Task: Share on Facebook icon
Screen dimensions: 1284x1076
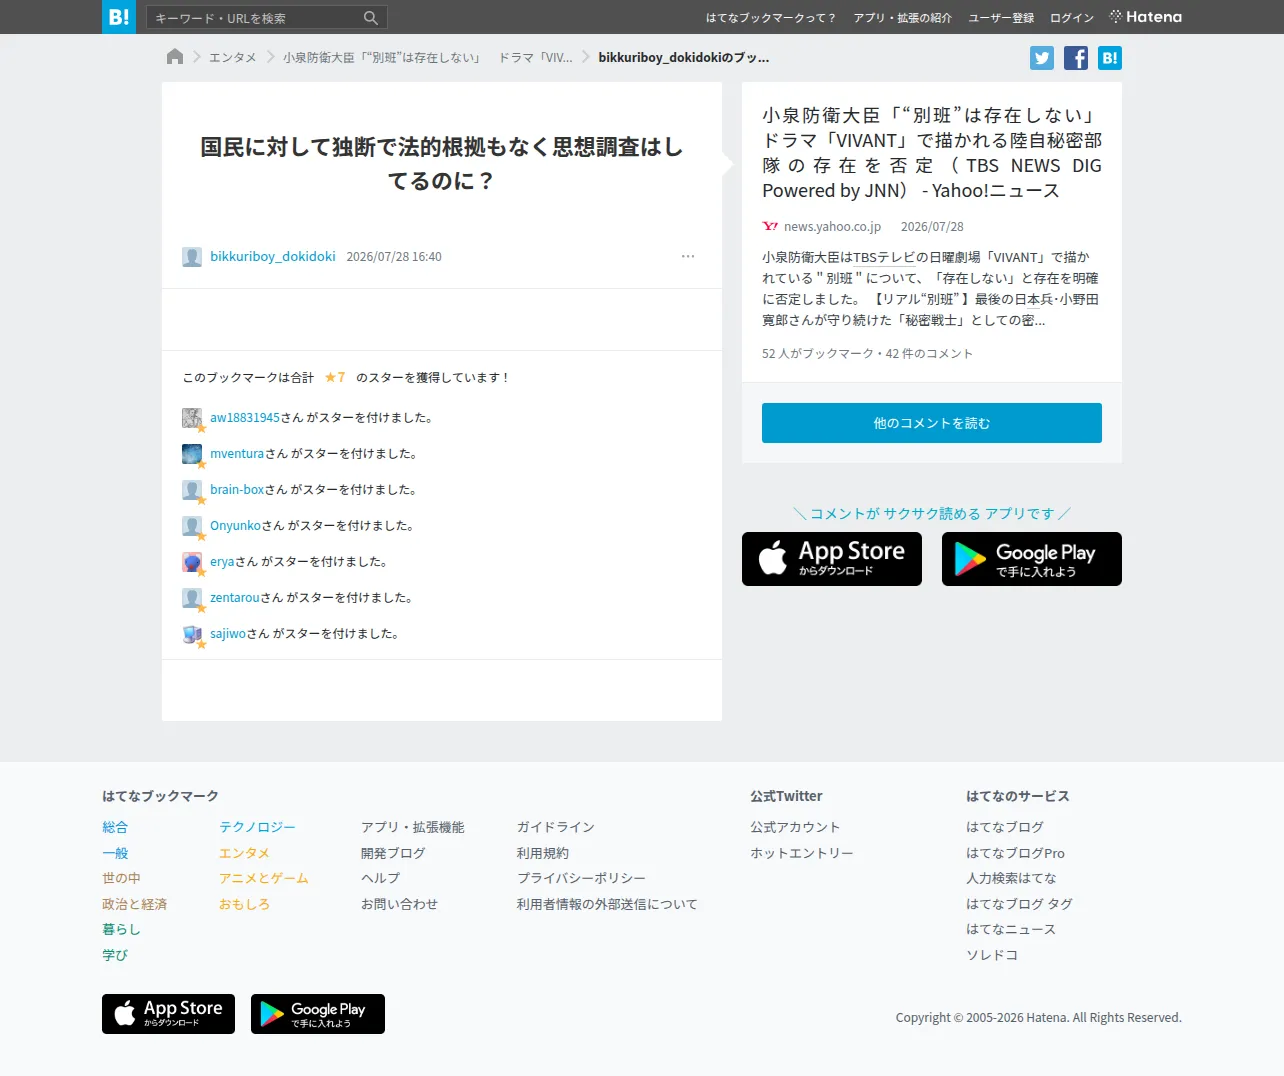Action: (x=1076, y=58)
